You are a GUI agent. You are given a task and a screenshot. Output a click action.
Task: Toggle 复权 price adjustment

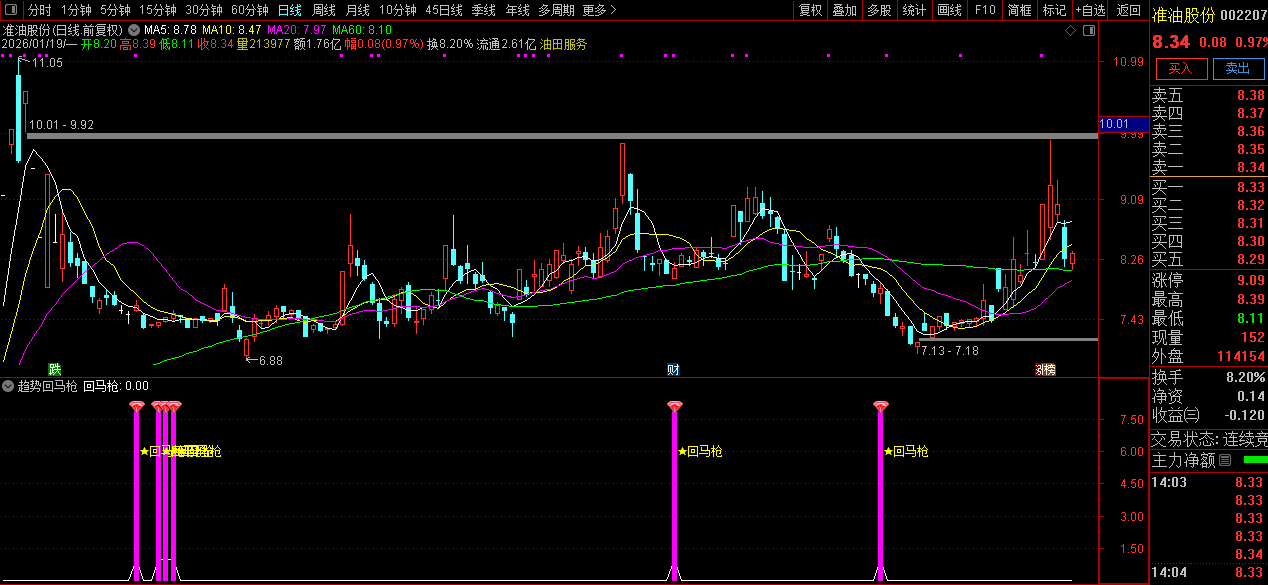[x=810, y=10]
